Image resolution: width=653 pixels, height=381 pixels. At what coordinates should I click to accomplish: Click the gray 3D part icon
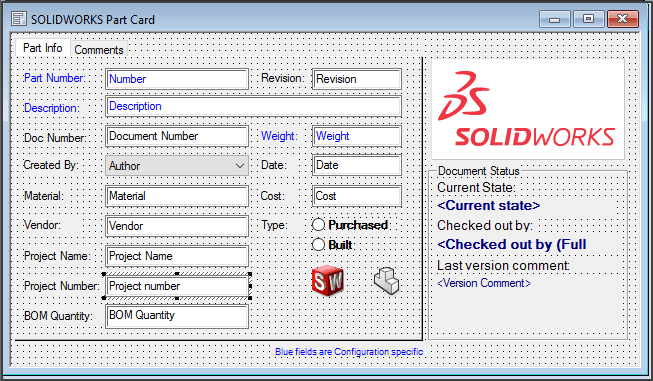tap(386, 281)
